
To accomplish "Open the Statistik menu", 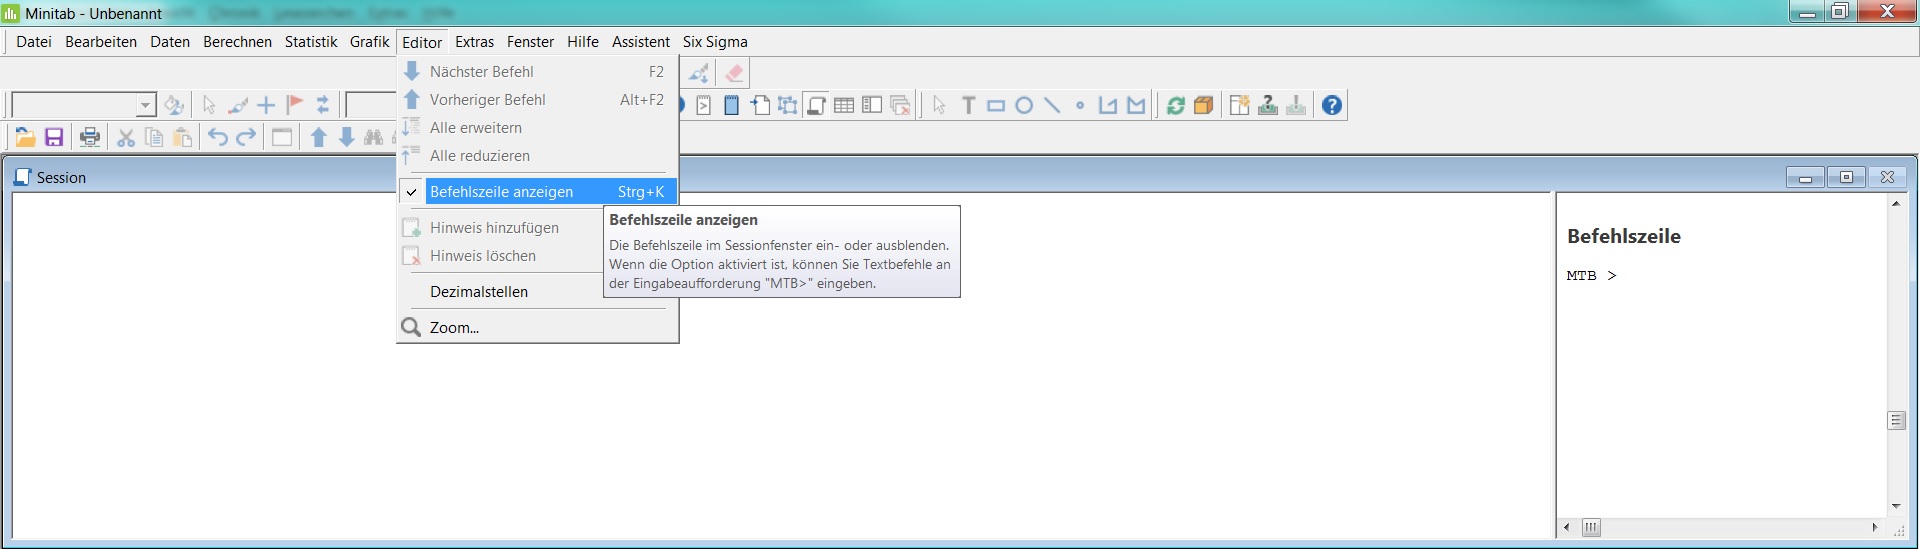I will [x=311, y=42].
